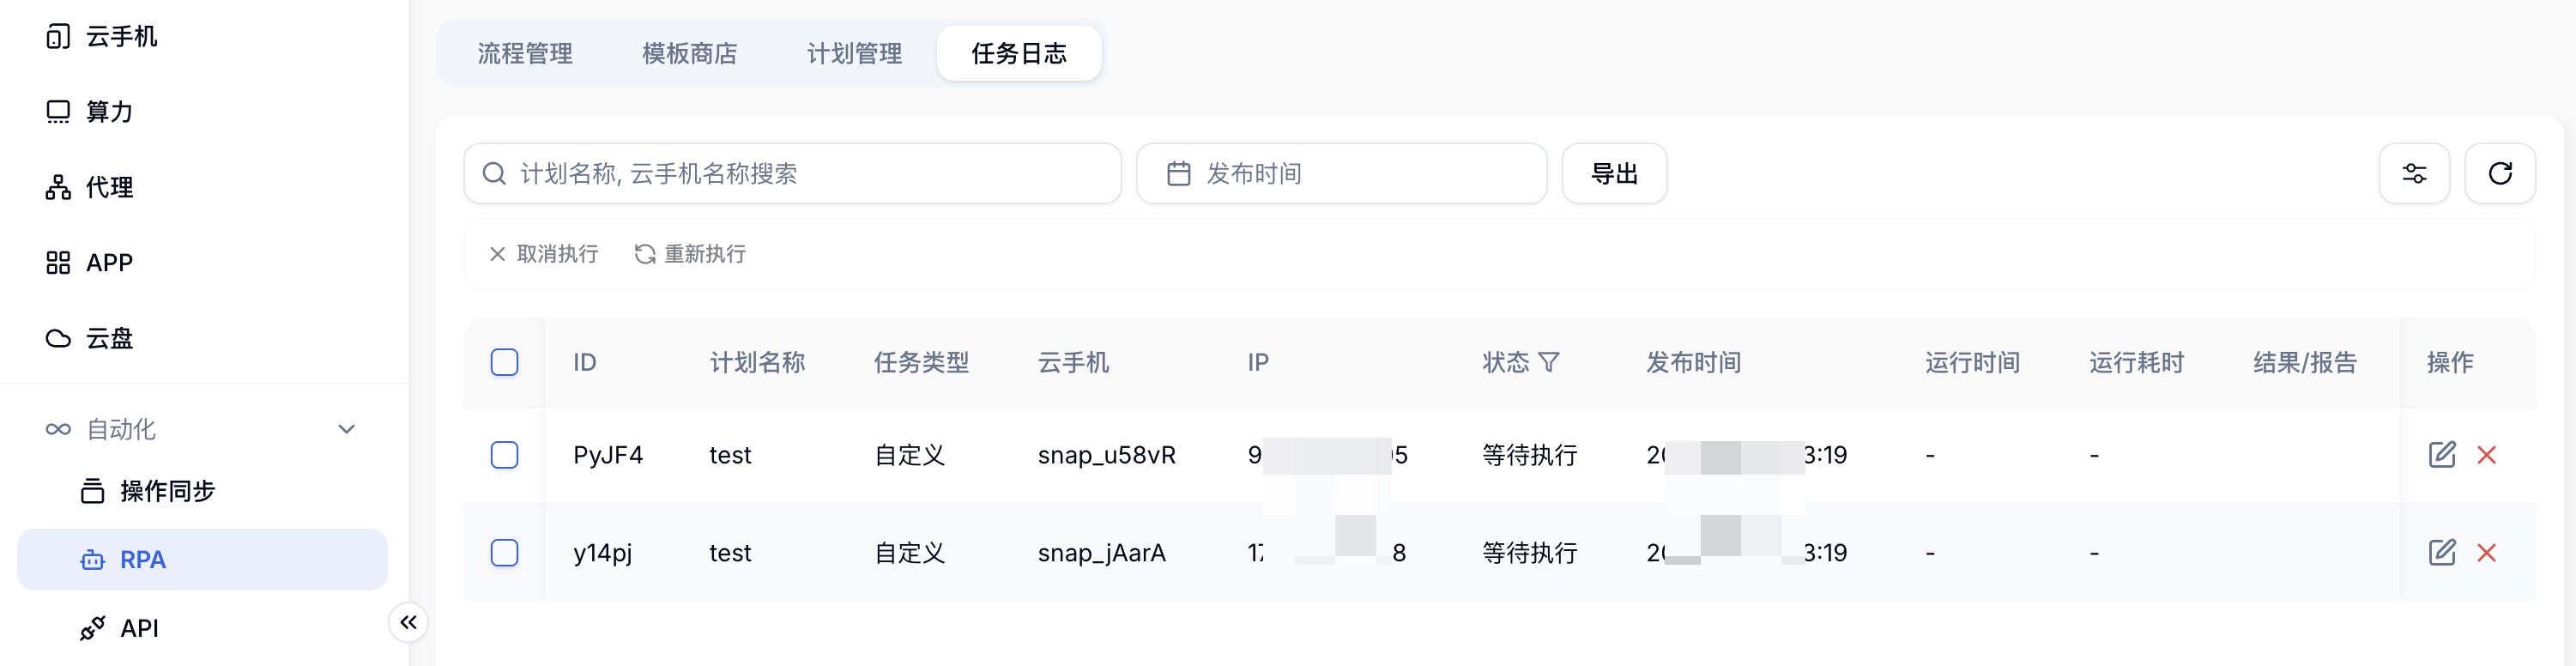Check the checkbox for row PyJF4
The image size is (2576, 666).
[505, 455]
